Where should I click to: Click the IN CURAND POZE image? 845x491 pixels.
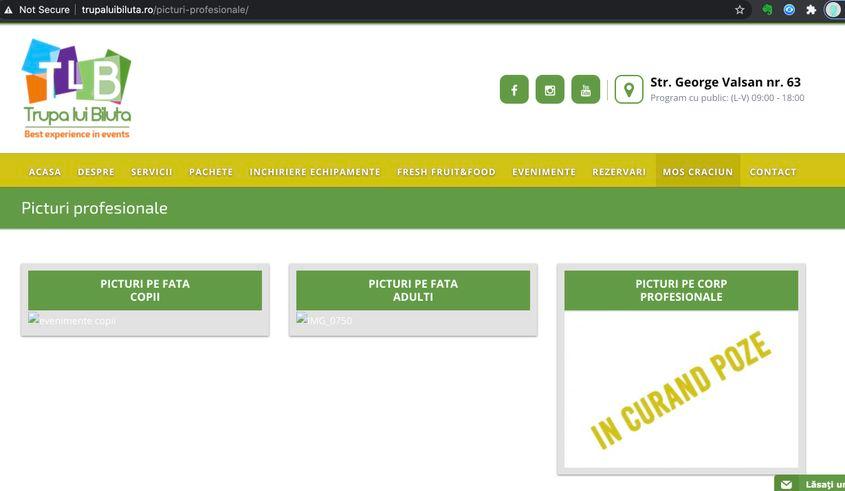tap(681, 390)
